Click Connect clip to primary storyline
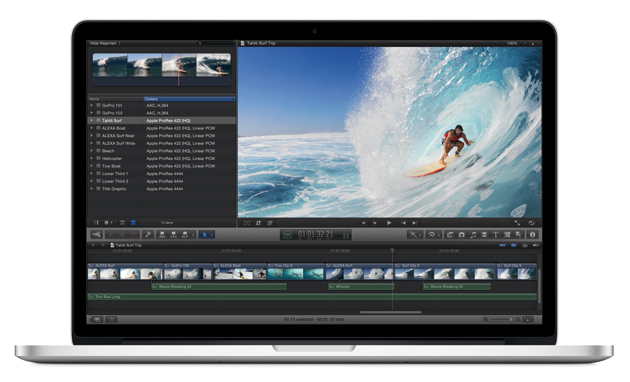Viewport: 630px width, 382px height. click(x=162, y=235)
